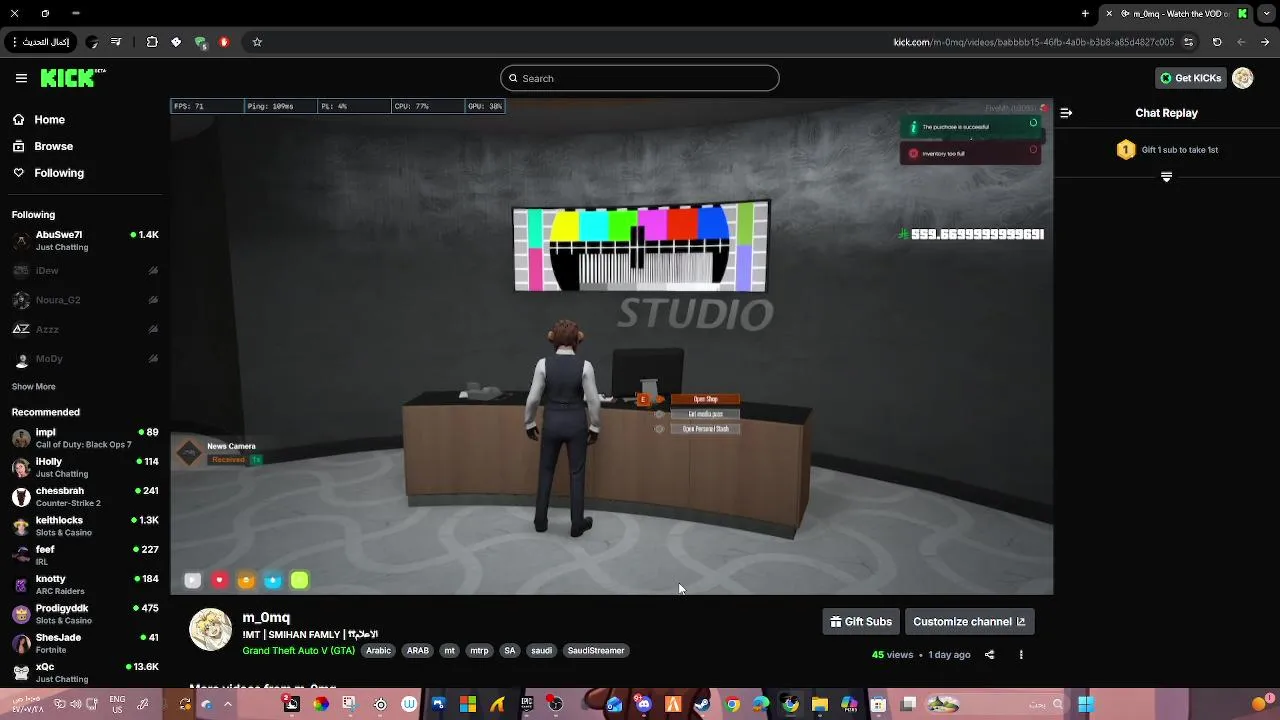Open the browser reading list icon

116,42
